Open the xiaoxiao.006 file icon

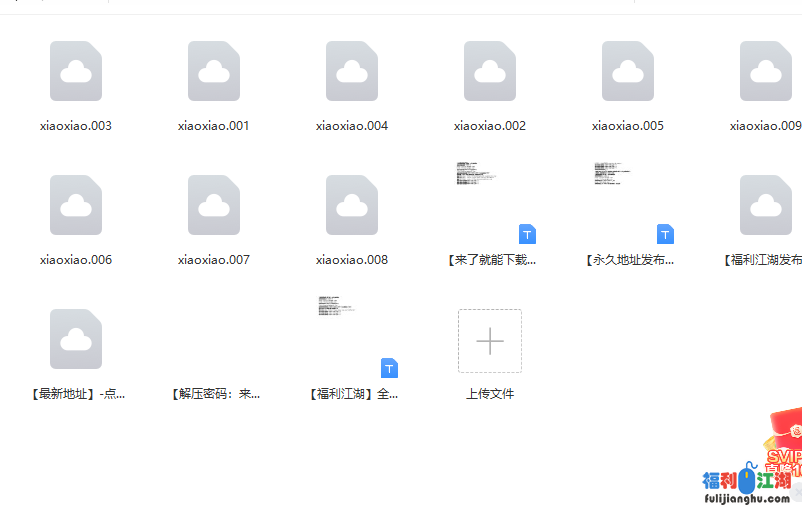[x=76, y=205]
